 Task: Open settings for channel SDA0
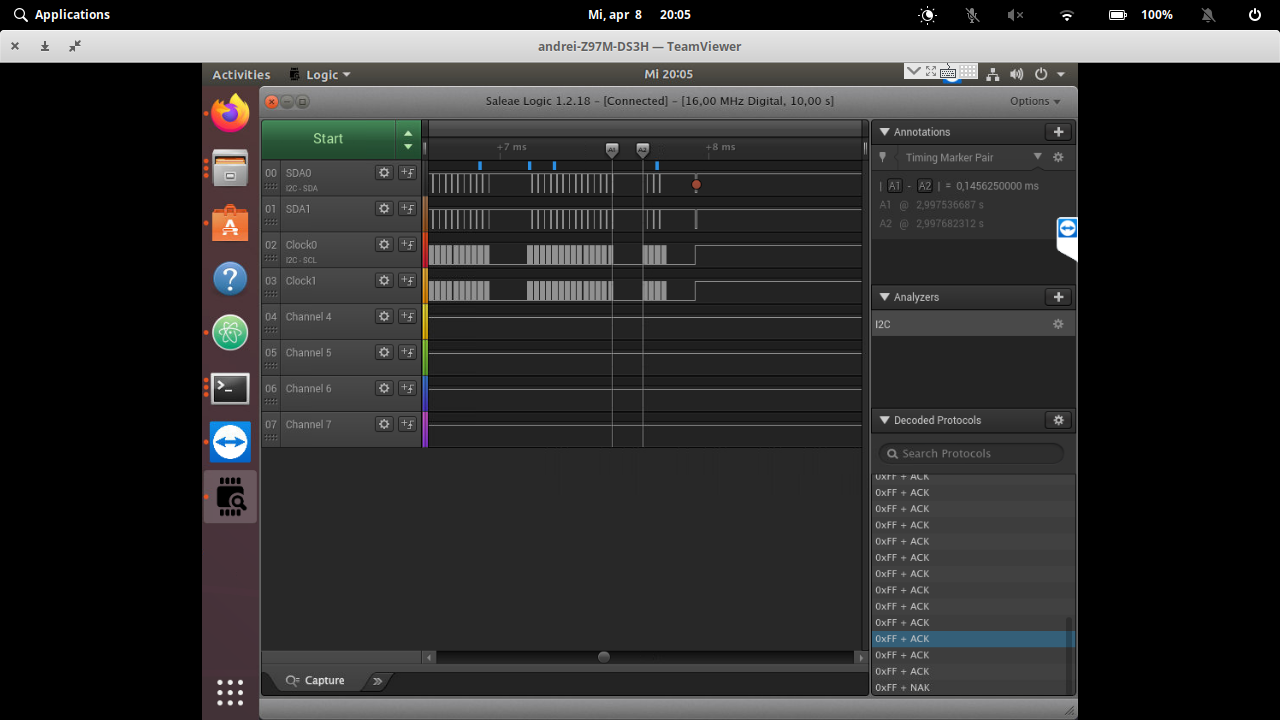point(383,172)
